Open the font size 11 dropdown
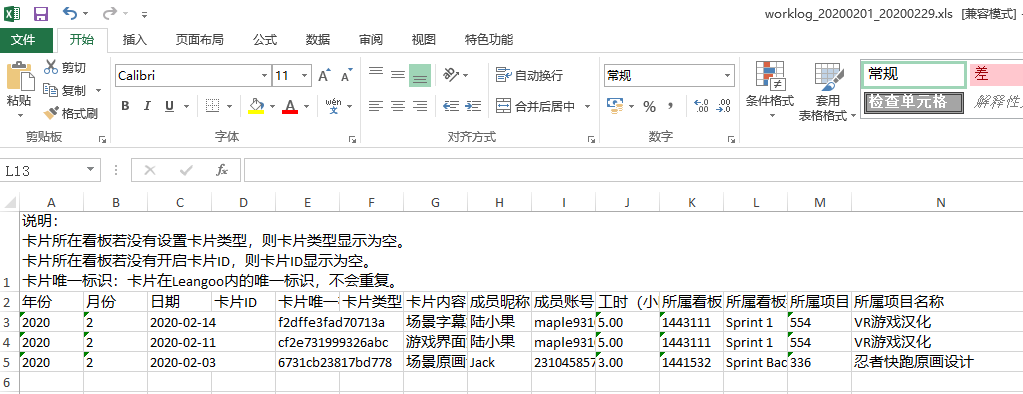This screenshot has width=1023, height=394. coord(304,76)
